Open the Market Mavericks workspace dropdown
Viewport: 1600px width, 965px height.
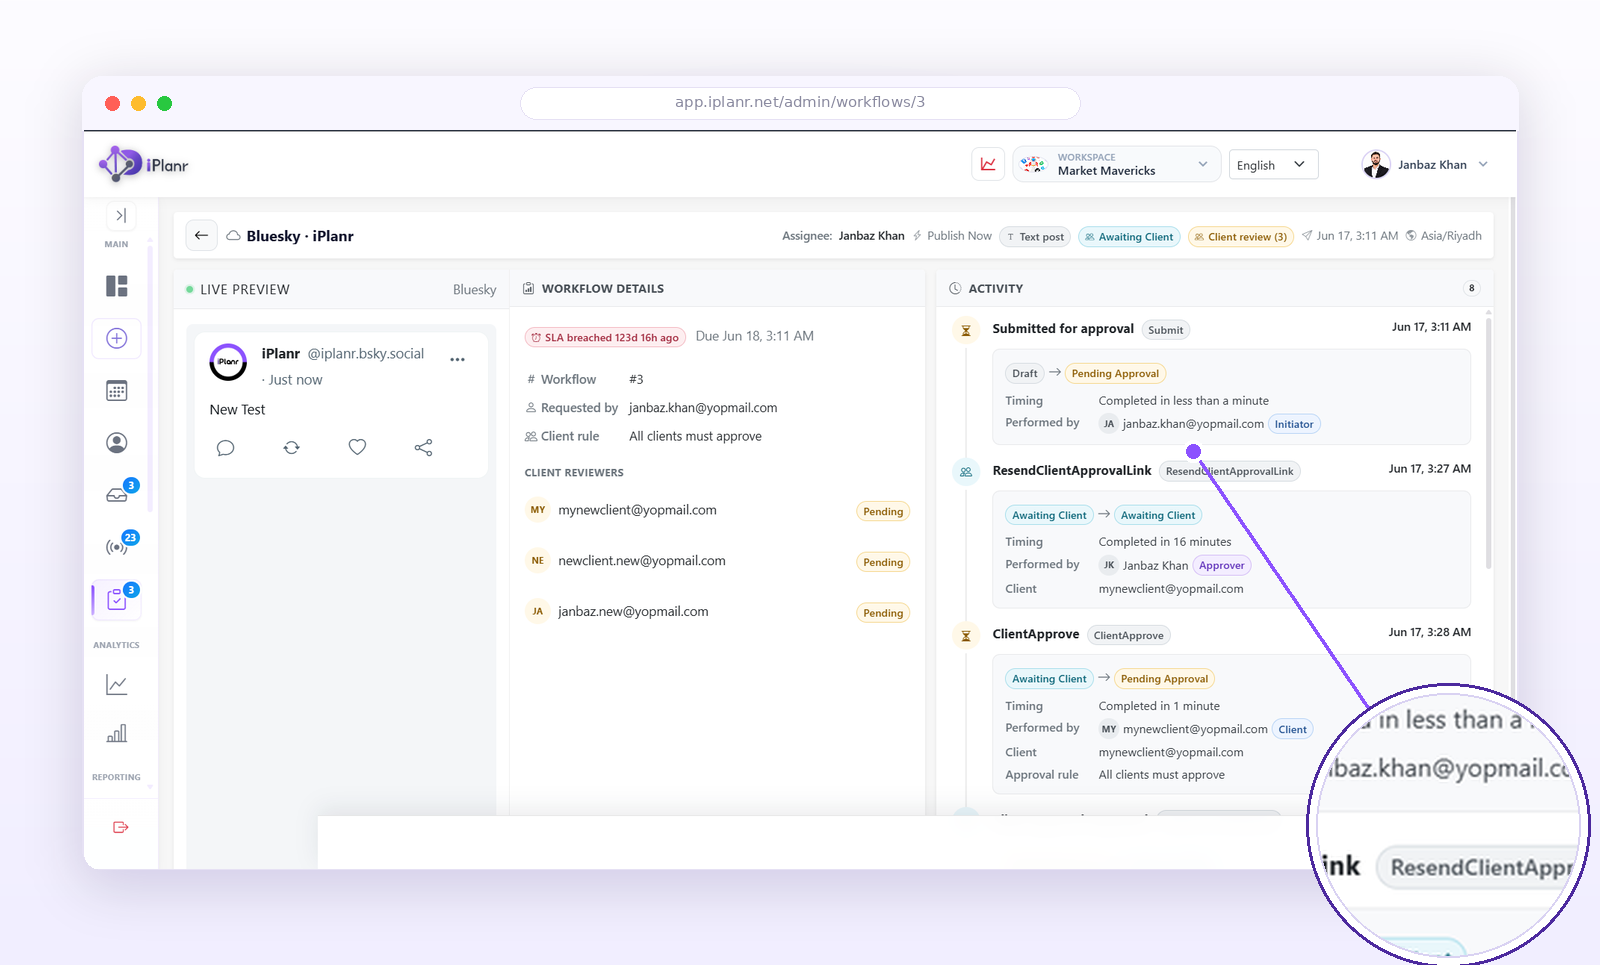[1116, 164]
